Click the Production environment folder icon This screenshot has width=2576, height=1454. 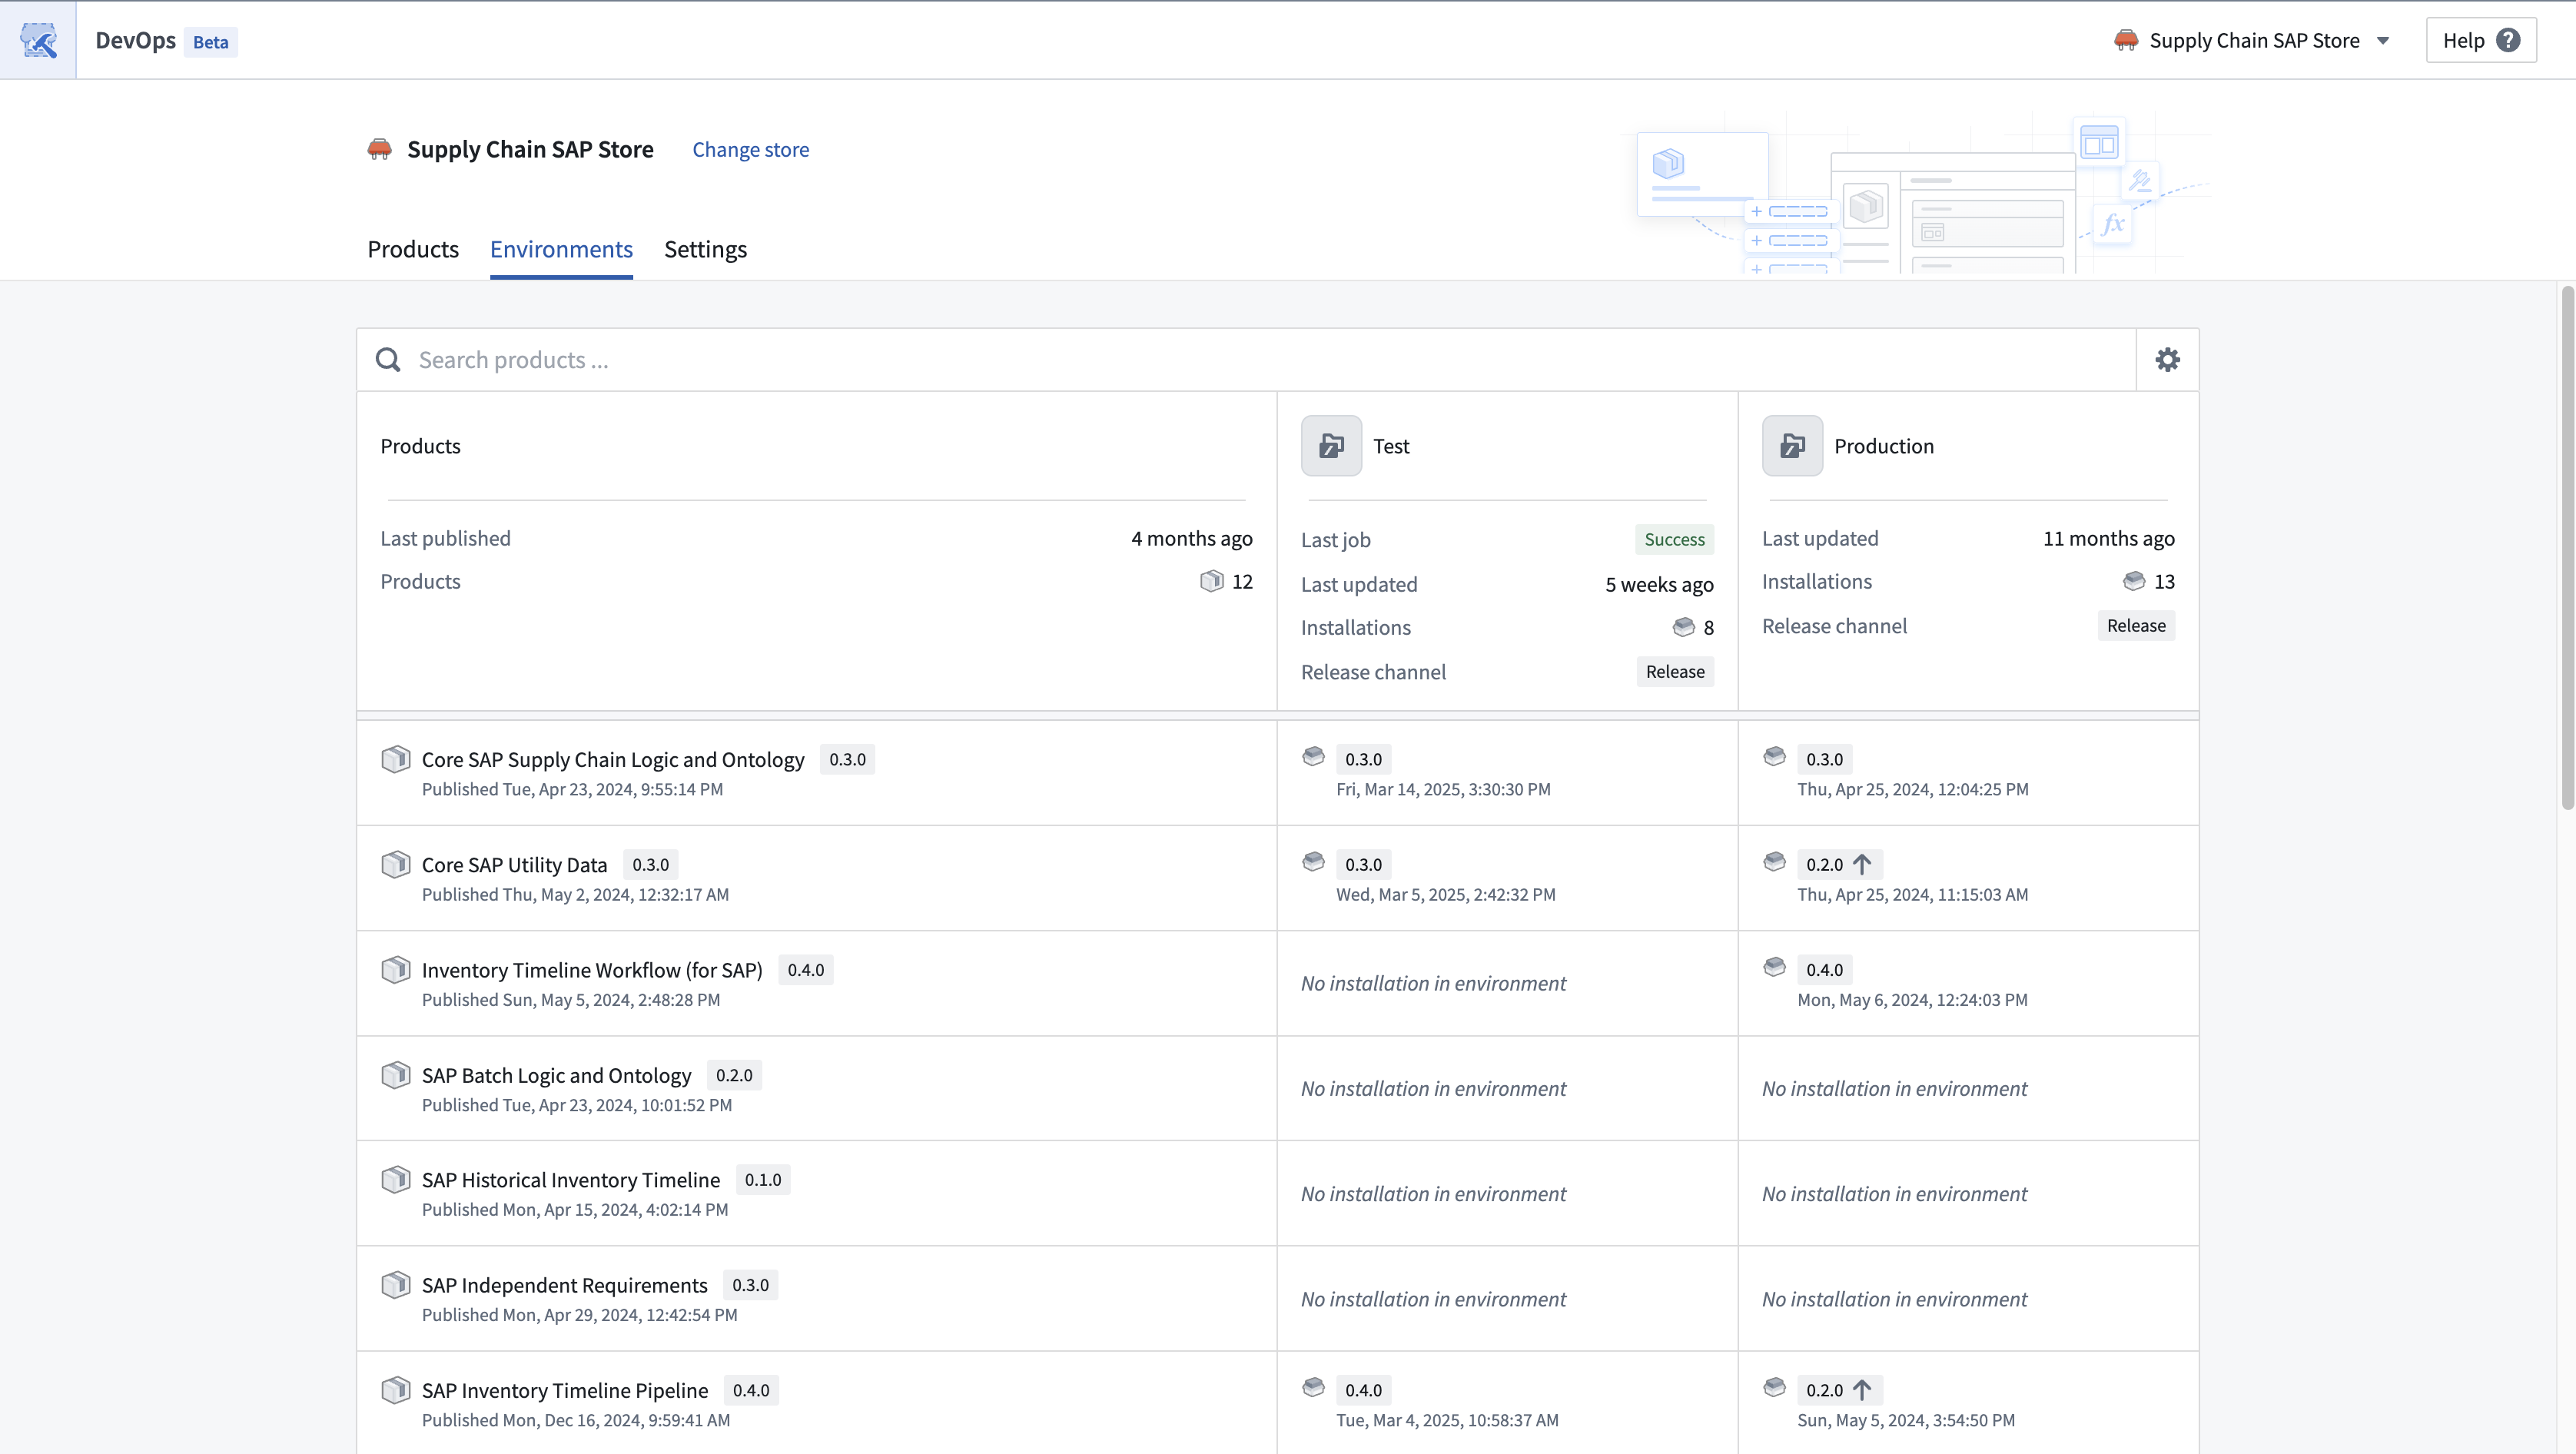pos(1792,446)
